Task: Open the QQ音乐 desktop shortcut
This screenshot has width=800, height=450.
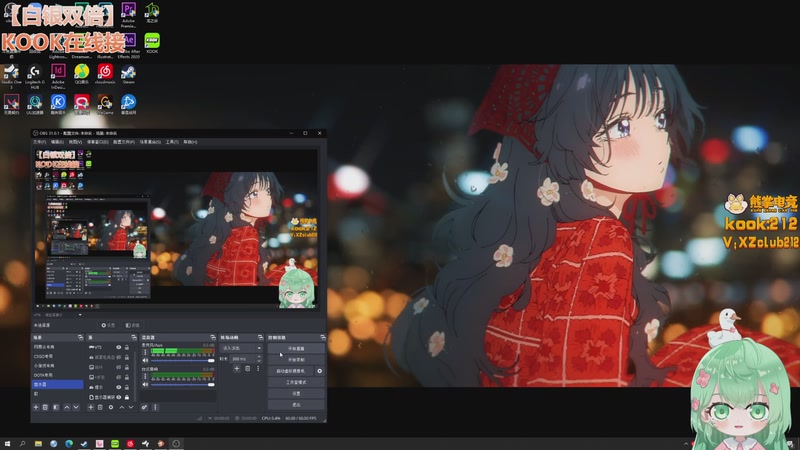Action: pos(82,74)
